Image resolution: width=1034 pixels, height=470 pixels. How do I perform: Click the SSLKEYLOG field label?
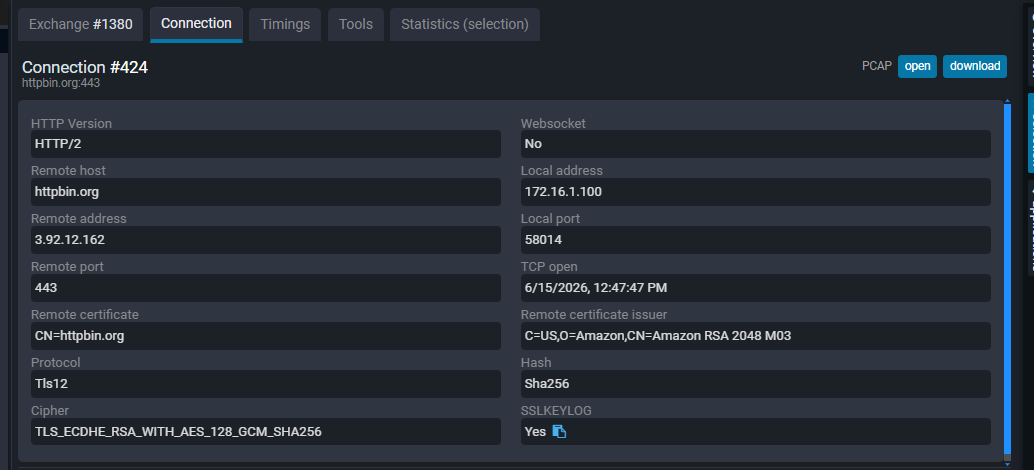(x=556, y=411)
